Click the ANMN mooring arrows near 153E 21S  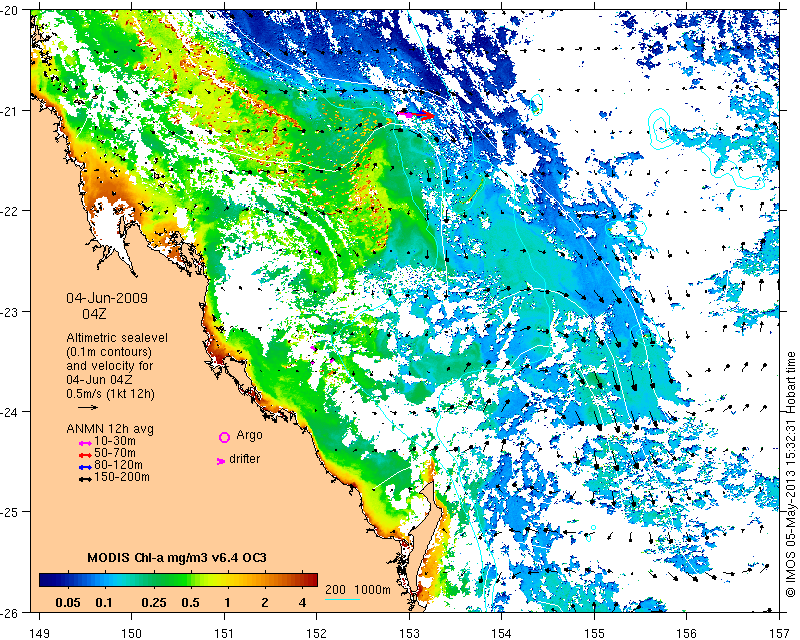point(416,115)
